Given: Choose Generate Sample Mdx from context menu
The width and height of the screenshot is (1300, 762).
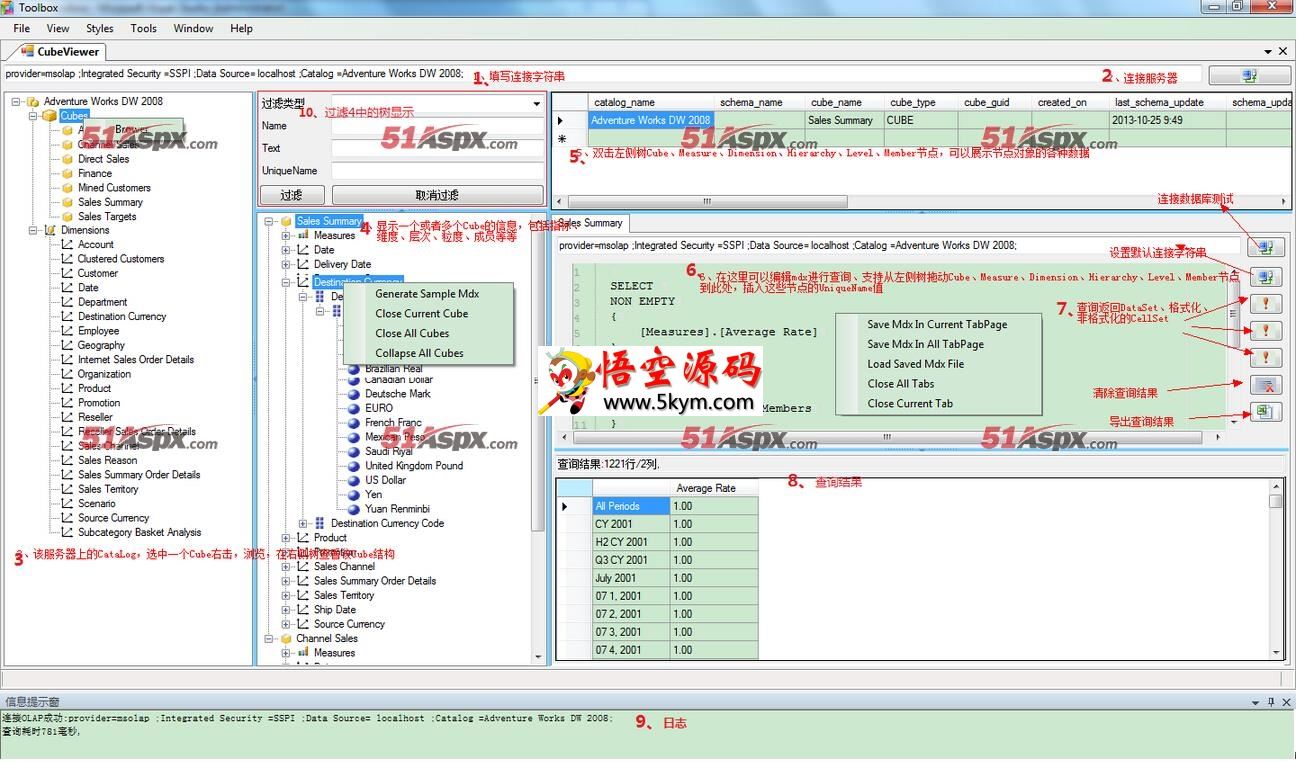Looking at the screenshot, I should pos(427,294).
